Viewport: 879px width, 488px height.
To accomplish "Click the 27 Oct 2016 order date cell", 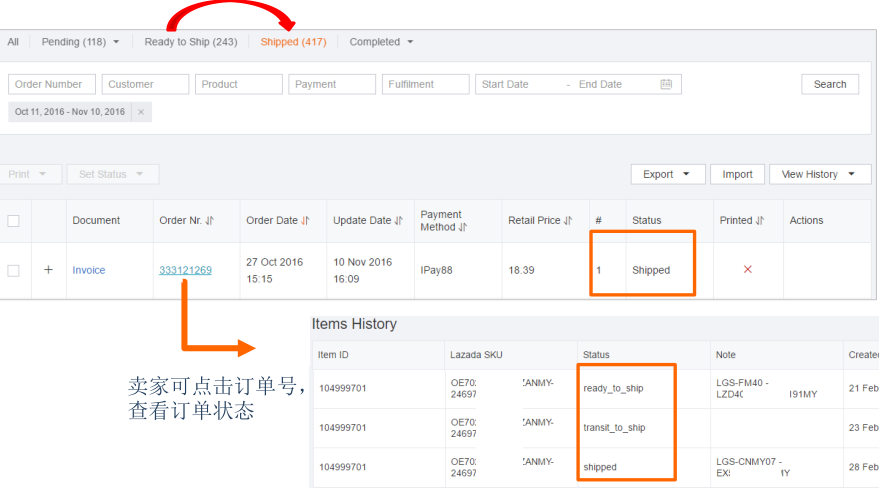I will [x=274, y=271].
